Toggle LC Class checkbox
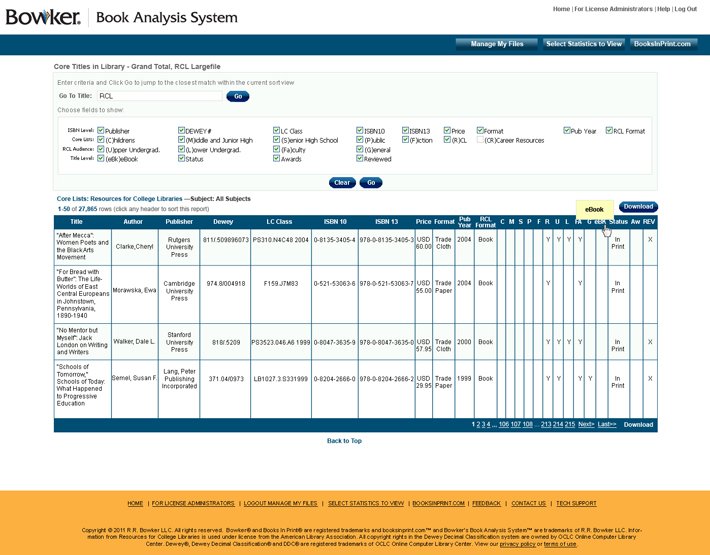 click(276, 130)
